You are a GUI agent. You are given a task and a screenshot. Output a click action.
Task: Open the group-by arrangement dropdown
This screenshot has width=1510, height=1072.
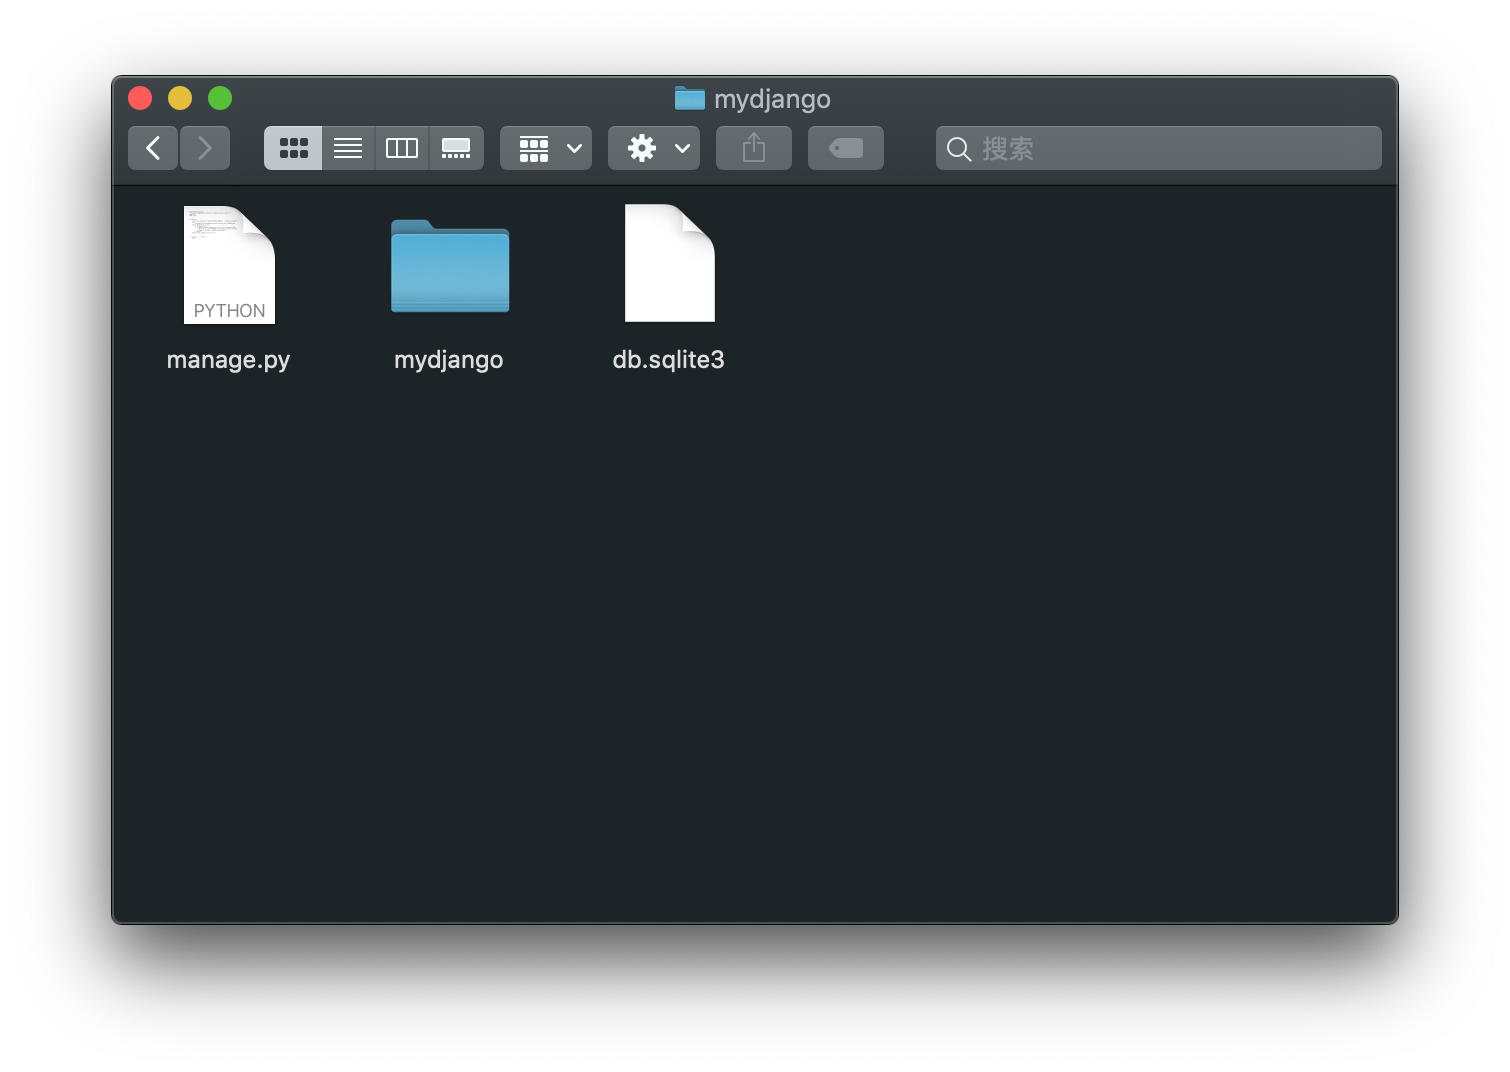coord(546,148)
